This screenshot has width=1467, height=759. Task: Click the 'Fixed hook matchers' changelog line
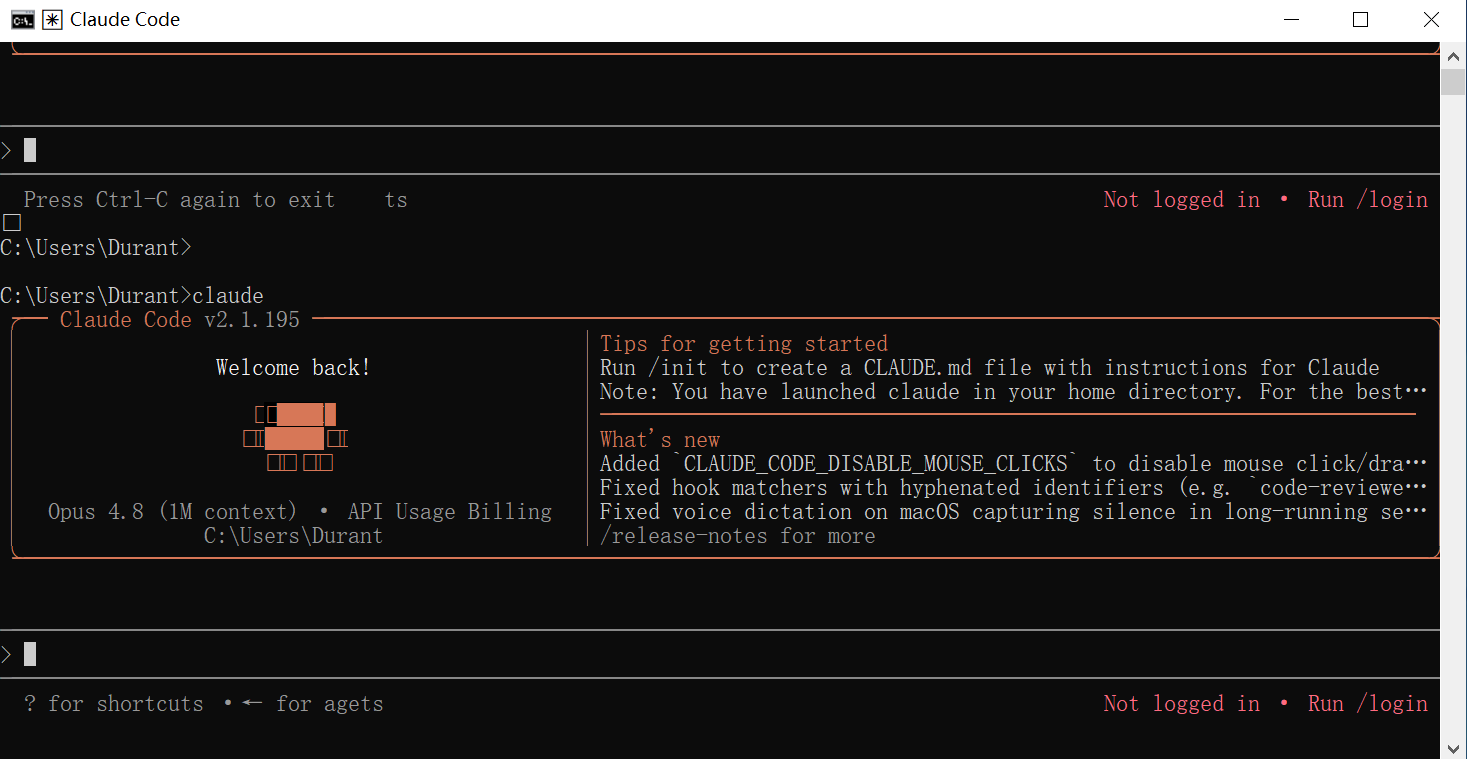pos(1013,488)
